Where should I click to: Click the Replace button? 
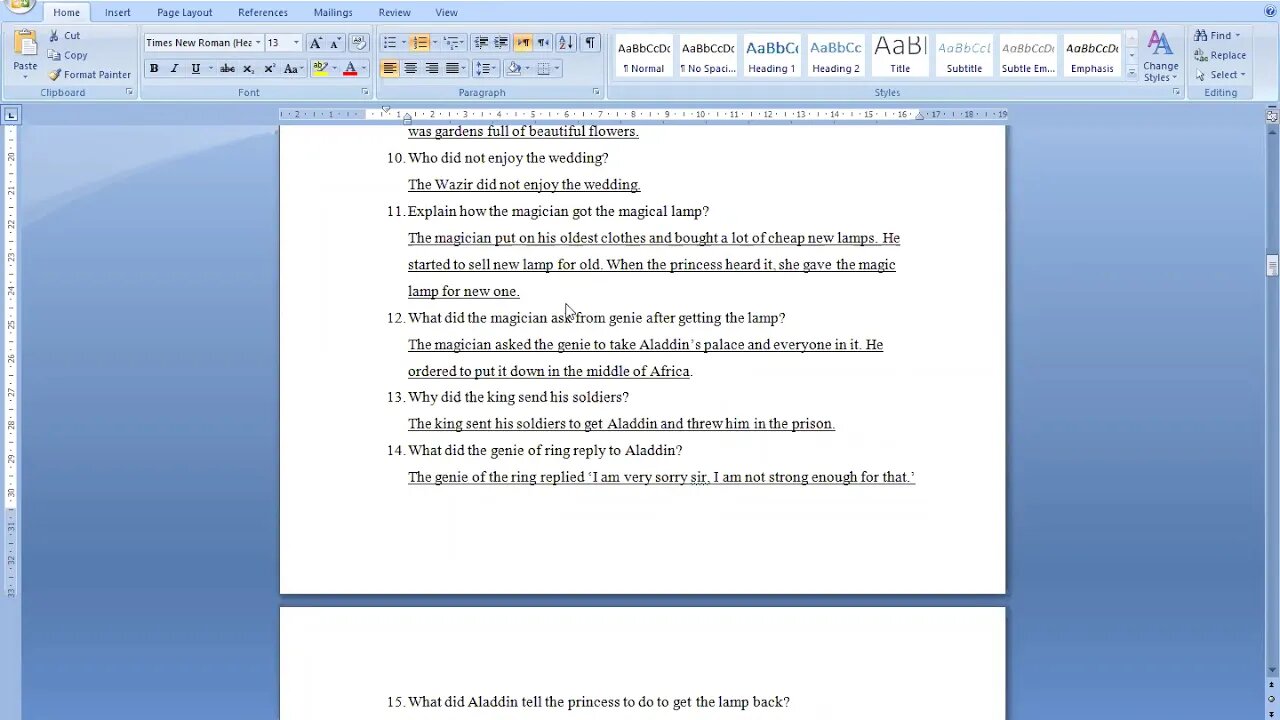pyautogui.click(x=1220, y=55)
